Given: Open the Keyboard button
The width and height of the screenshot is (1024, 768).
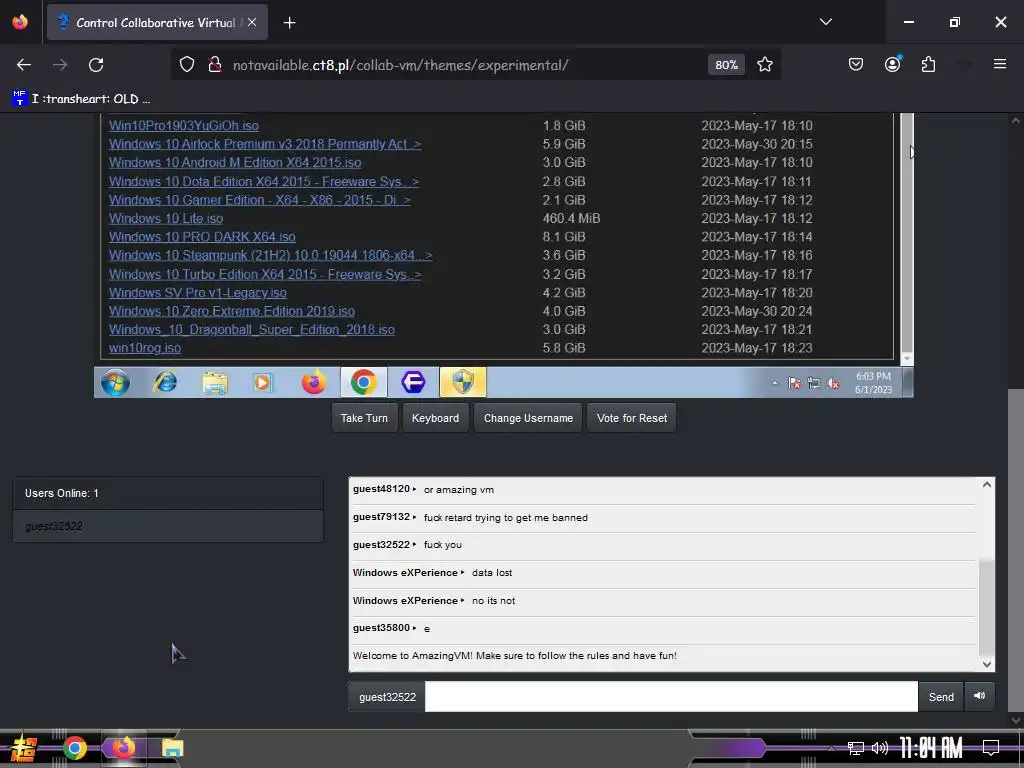Looking at the screenshot, I should 435,418.
